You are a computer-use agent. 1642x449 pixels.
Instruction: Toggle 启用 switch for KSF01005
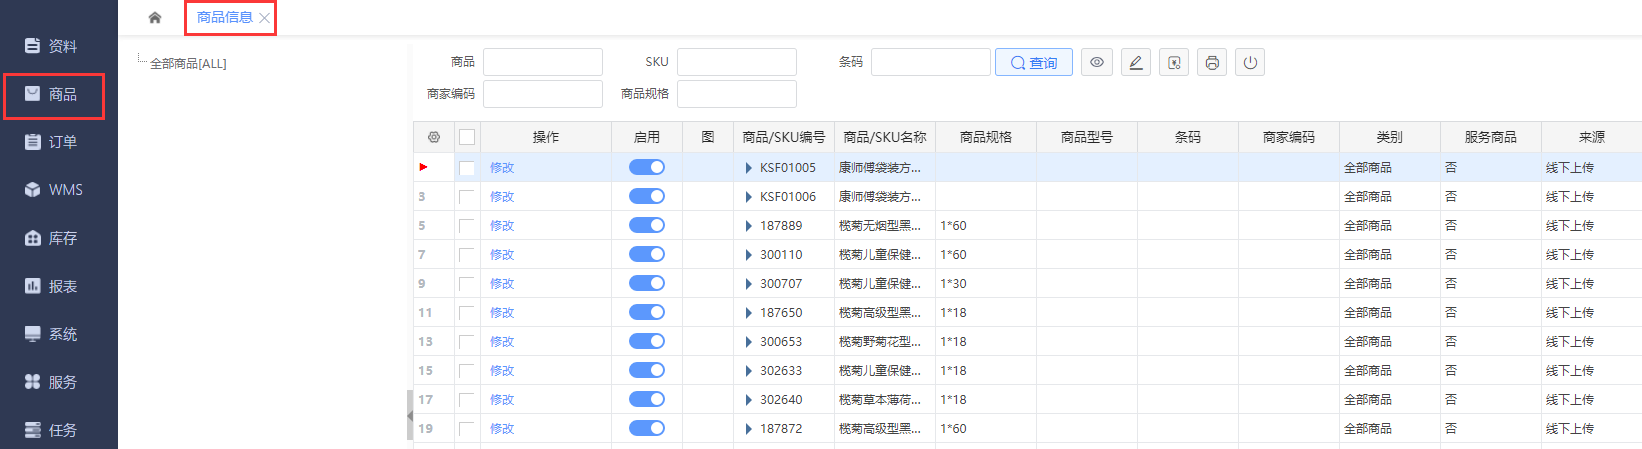click(647, 167)
